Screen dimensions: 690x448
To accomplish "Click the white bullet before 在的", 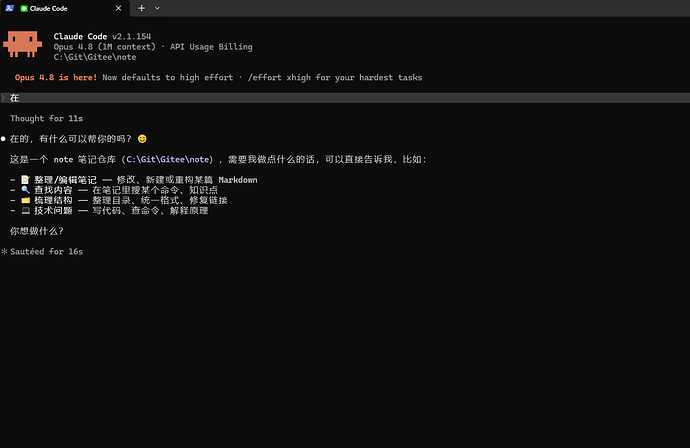I will [3, 139].
